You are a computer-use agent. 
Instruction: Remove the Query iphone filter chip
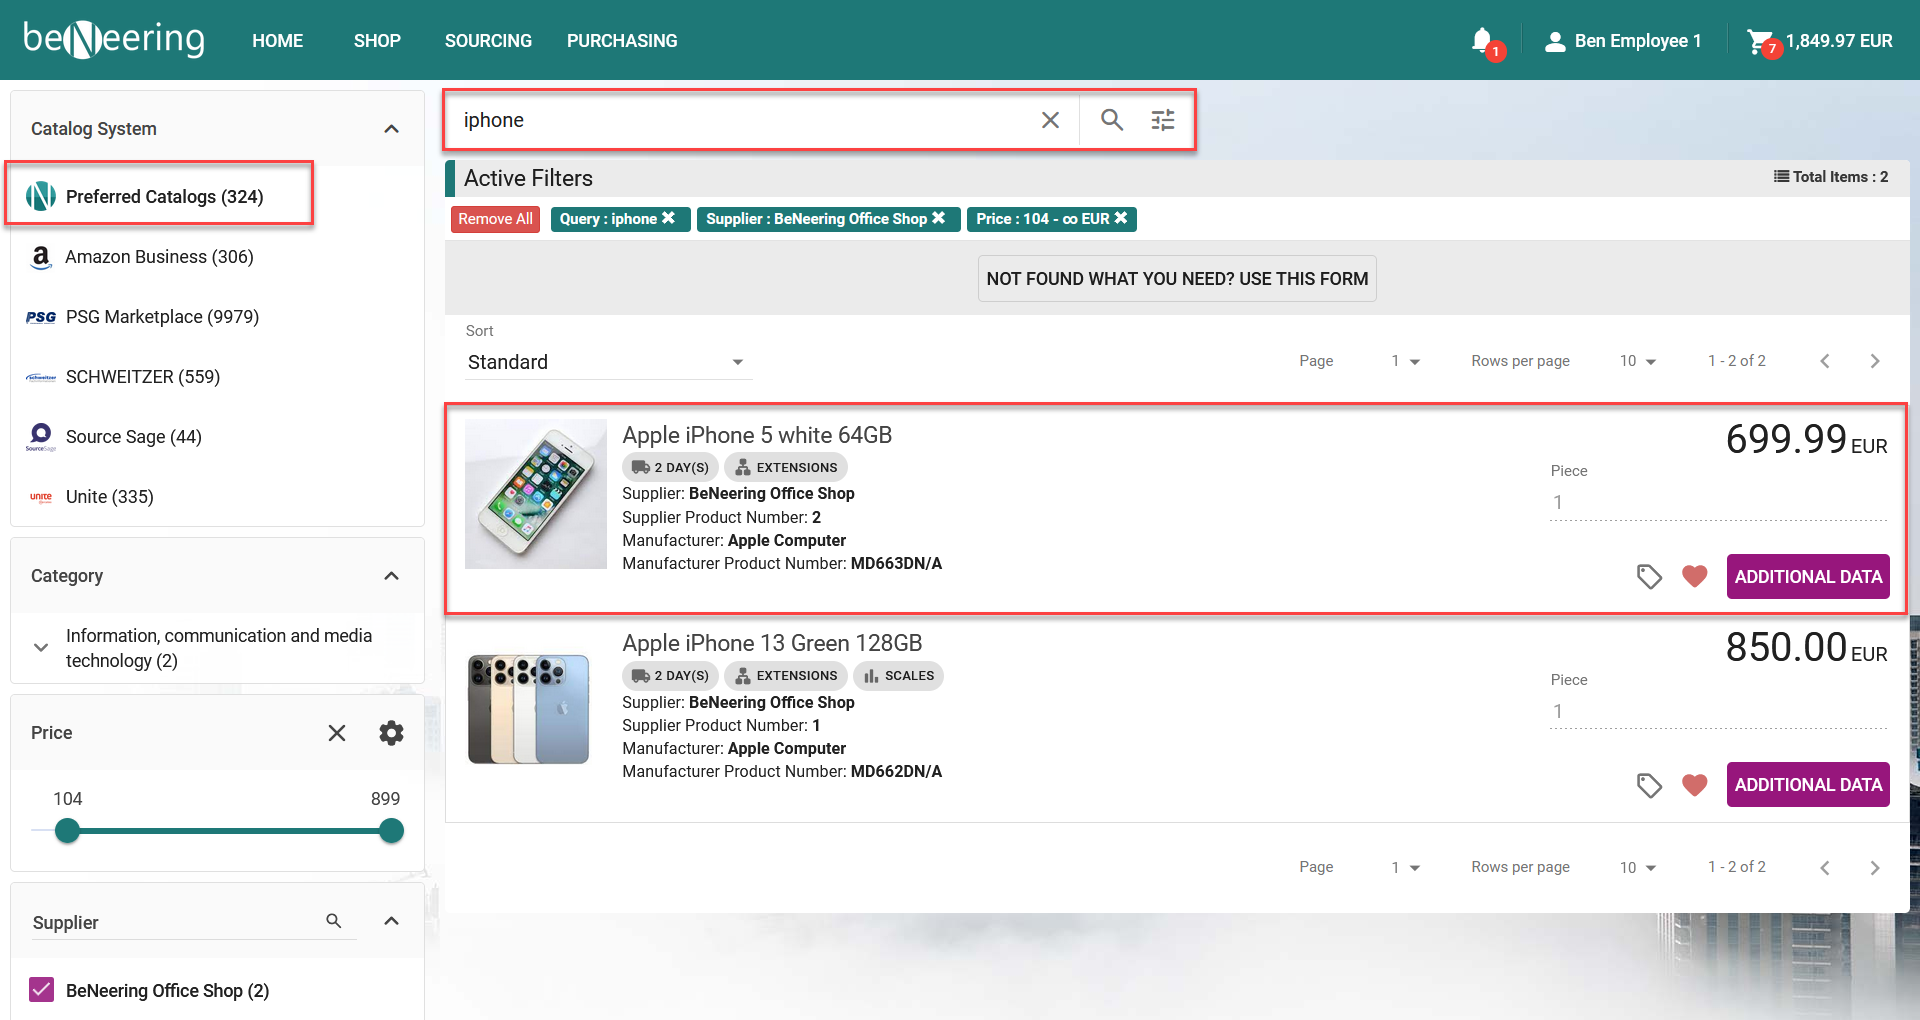tap(668, 218)
